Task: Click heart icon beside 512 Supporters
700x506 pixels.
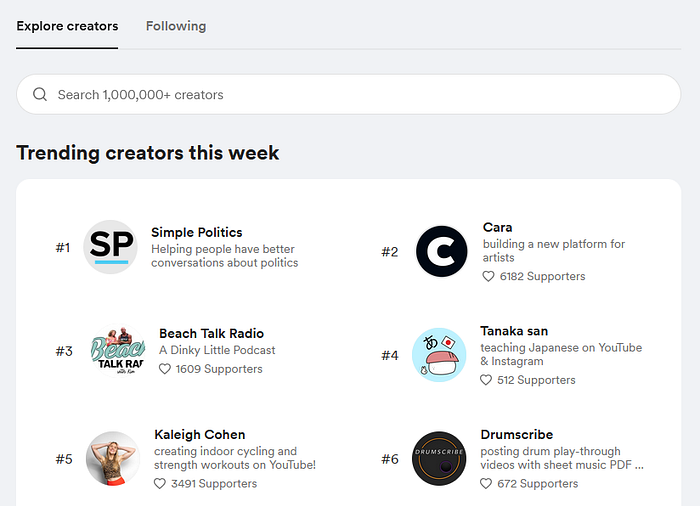Action: (486, 380)
